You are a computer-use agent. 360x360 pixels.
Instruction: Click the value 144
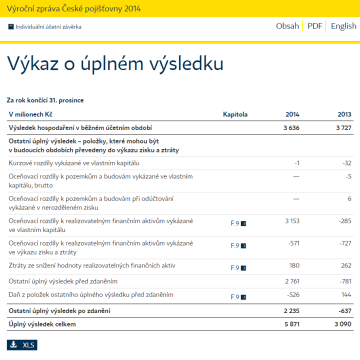(347, 295)
